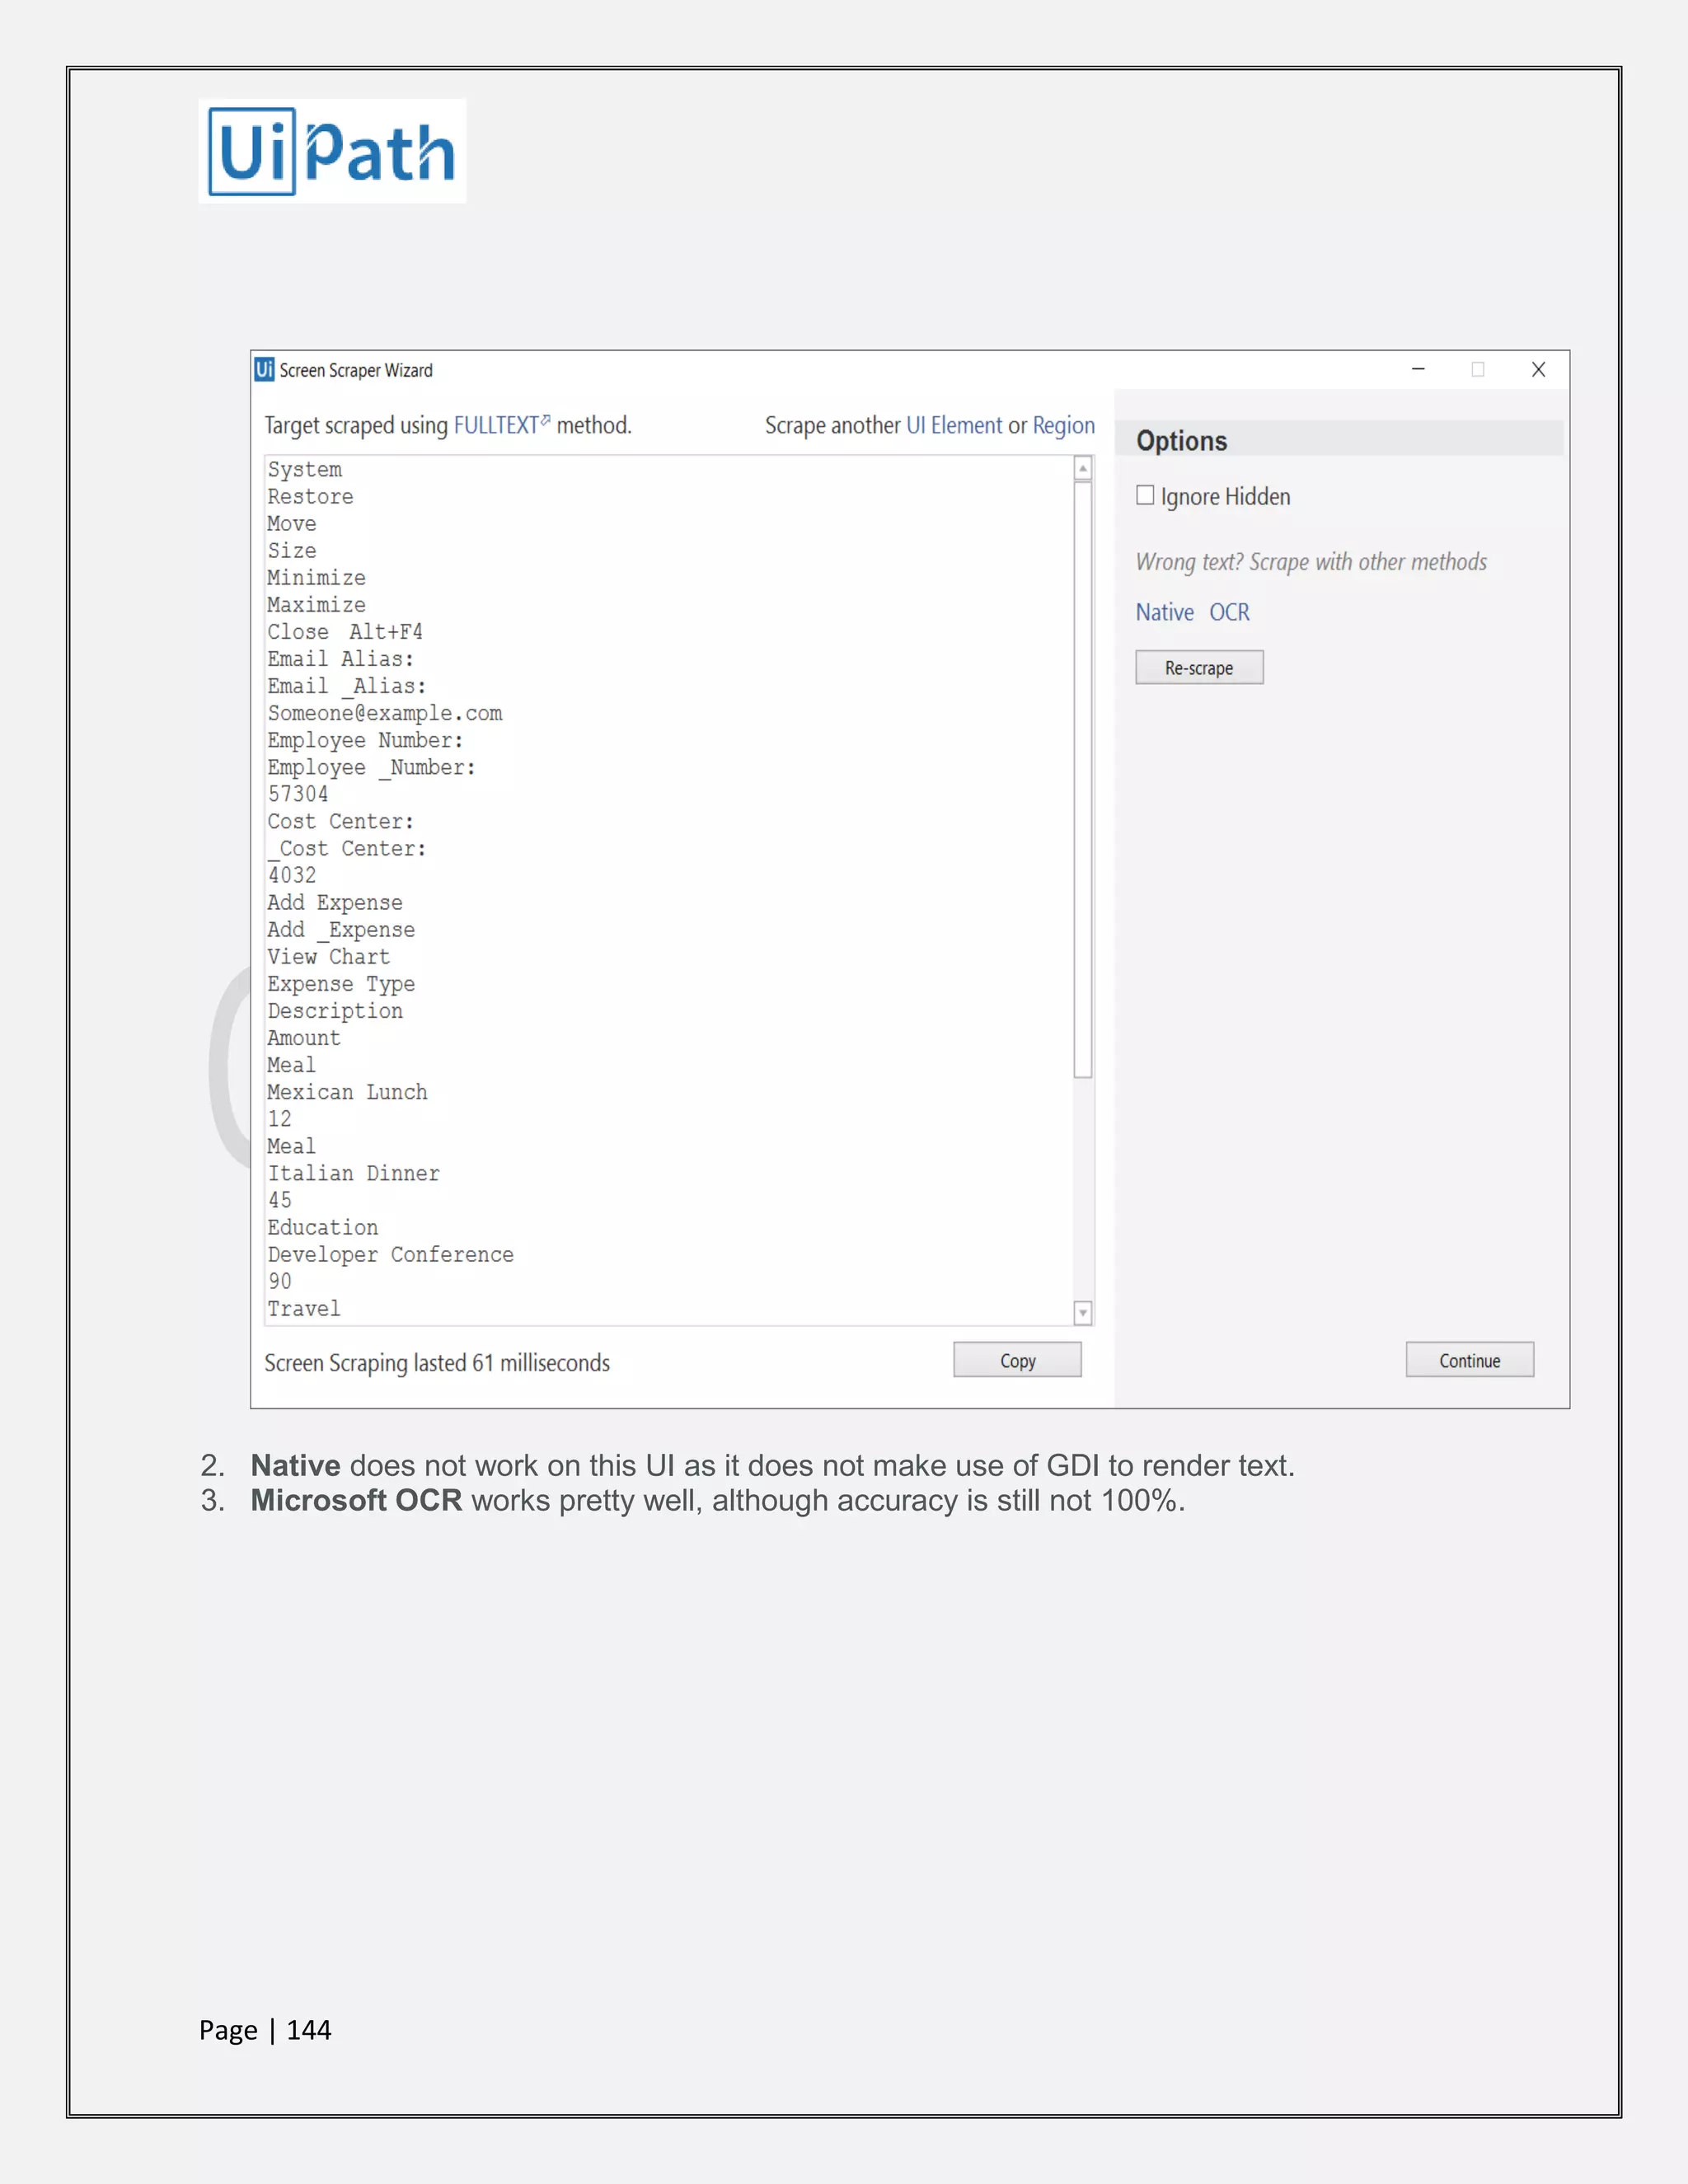Select the 'Close Alt+F4' line
This screenshot has height=2184, width=1688.
pyautogui.click(x=345, y=631)
